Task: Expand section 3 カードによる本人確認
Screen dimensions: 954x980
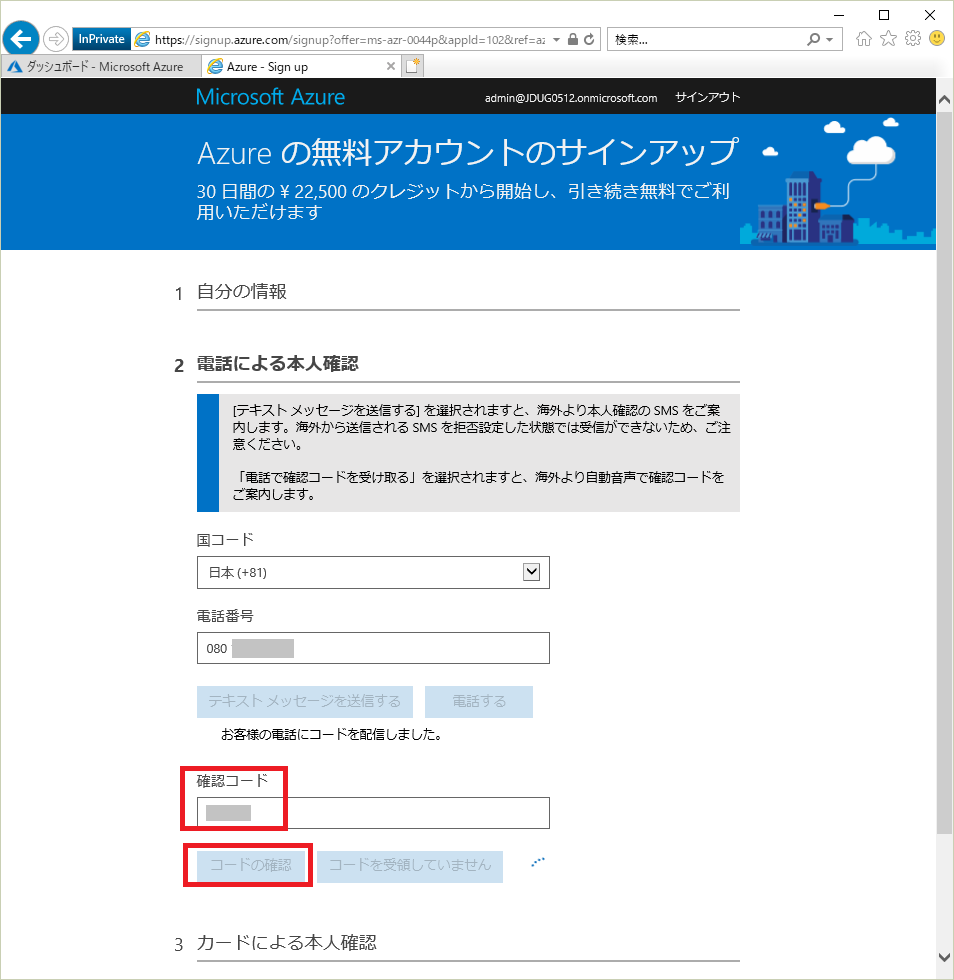Action: [287, 942]
